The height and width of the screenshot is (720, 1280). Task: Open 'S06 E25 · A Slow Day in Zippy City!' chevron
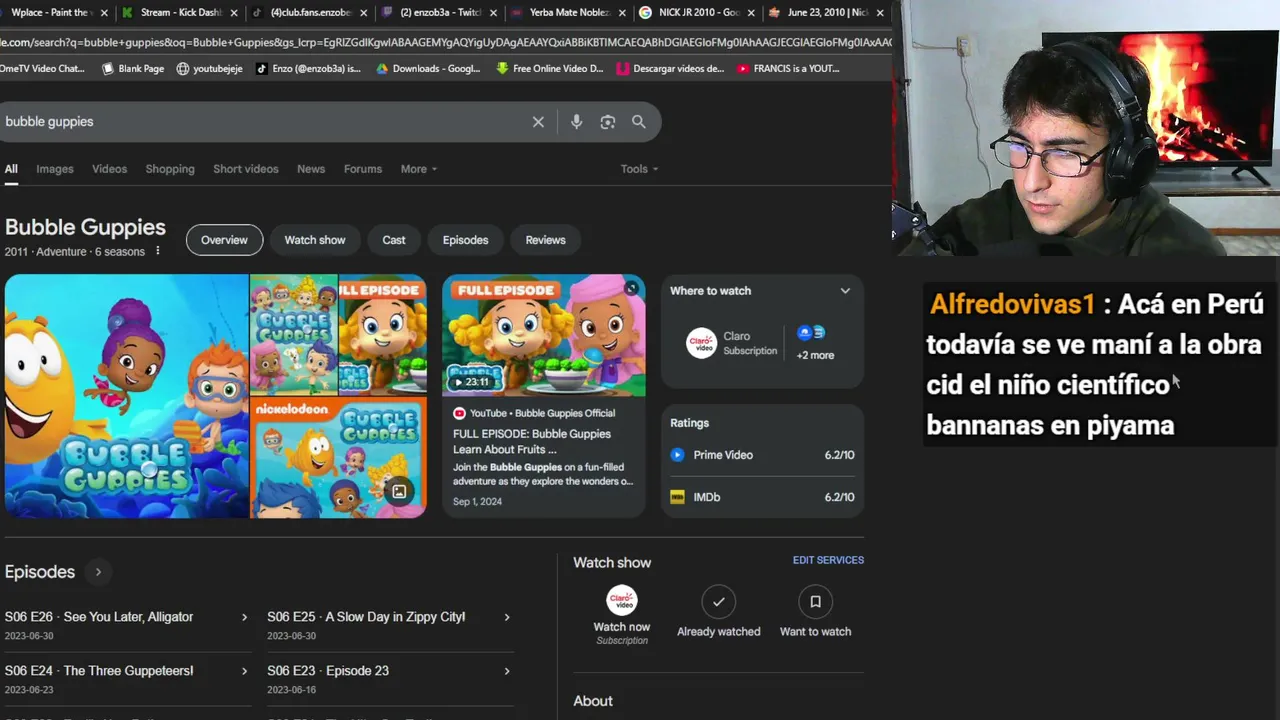507,617
